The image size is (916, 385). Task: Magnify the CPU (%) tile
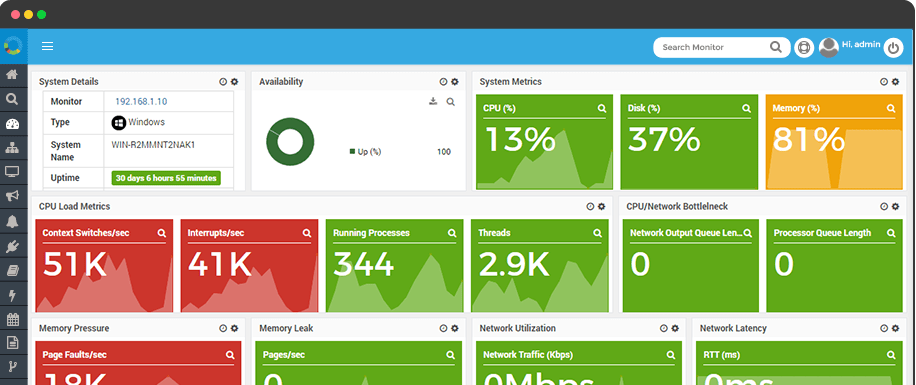point(602,108)
